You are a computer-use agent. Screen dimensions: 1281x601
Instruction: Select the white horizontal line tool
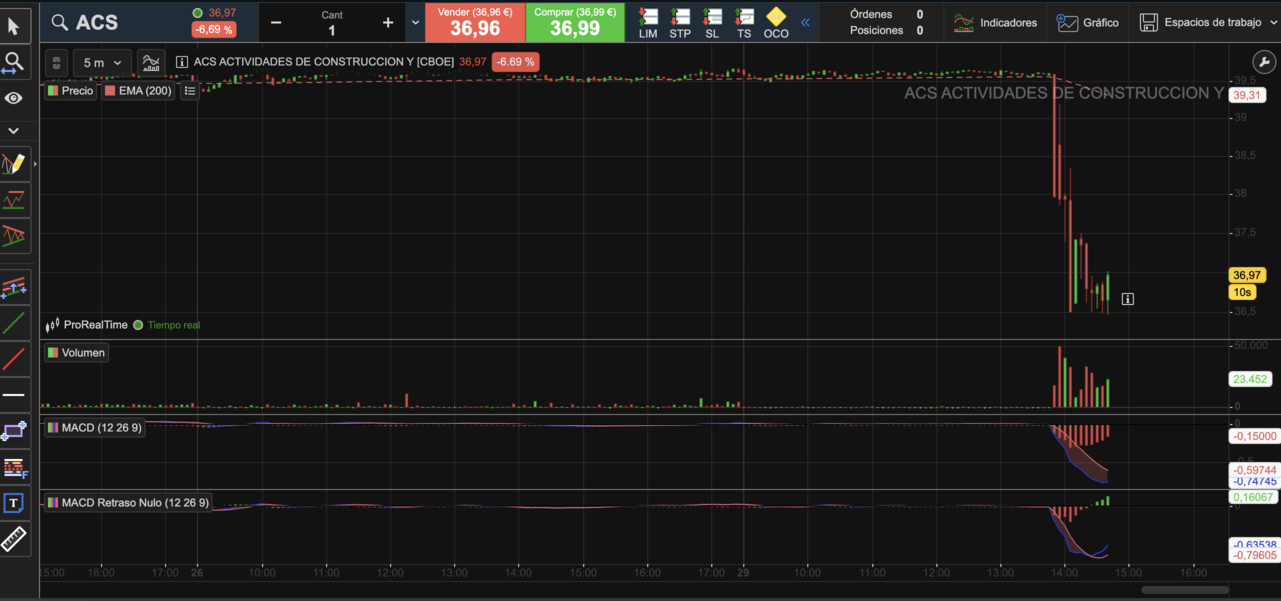pos(14,396)
